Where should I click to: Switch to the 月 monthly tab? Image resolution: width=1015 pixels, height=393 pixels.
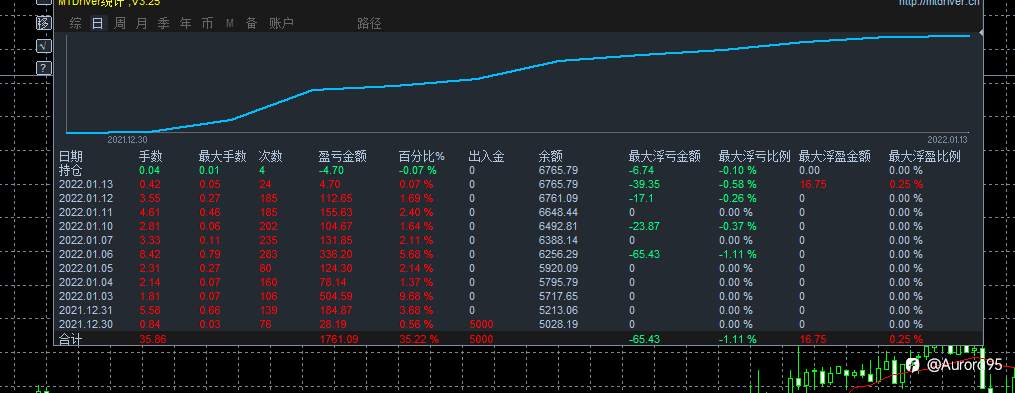[x=142, y=23]
